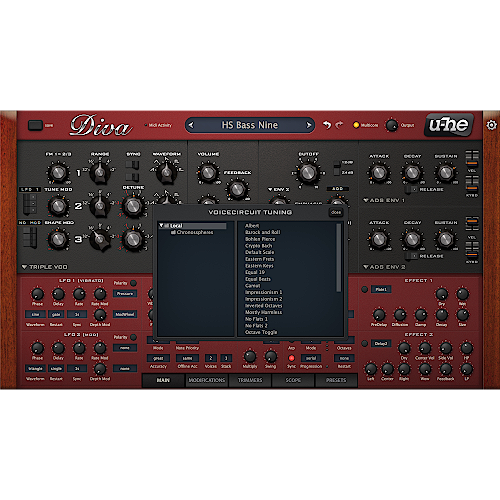
Task: Click the tuning list scrollbar
Action: click(339, 257)
